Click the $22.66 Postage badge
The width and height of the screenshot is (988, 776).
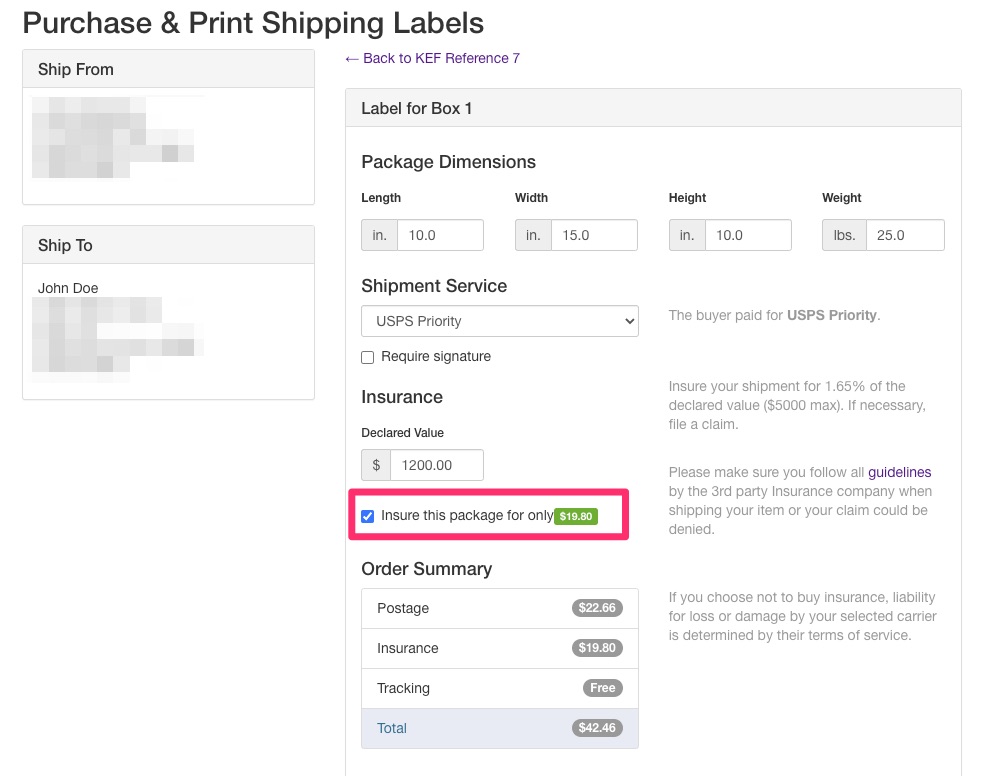[597, 608]
